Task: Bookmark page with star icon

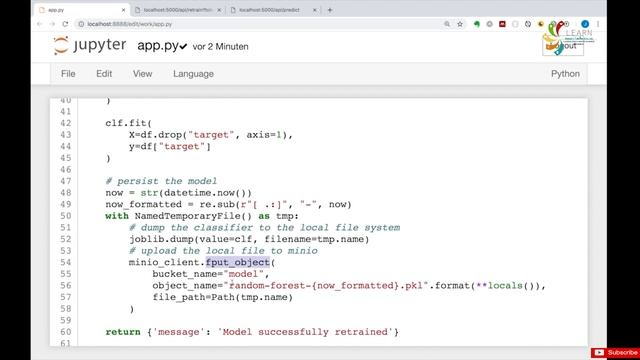Action: point(460,24)
